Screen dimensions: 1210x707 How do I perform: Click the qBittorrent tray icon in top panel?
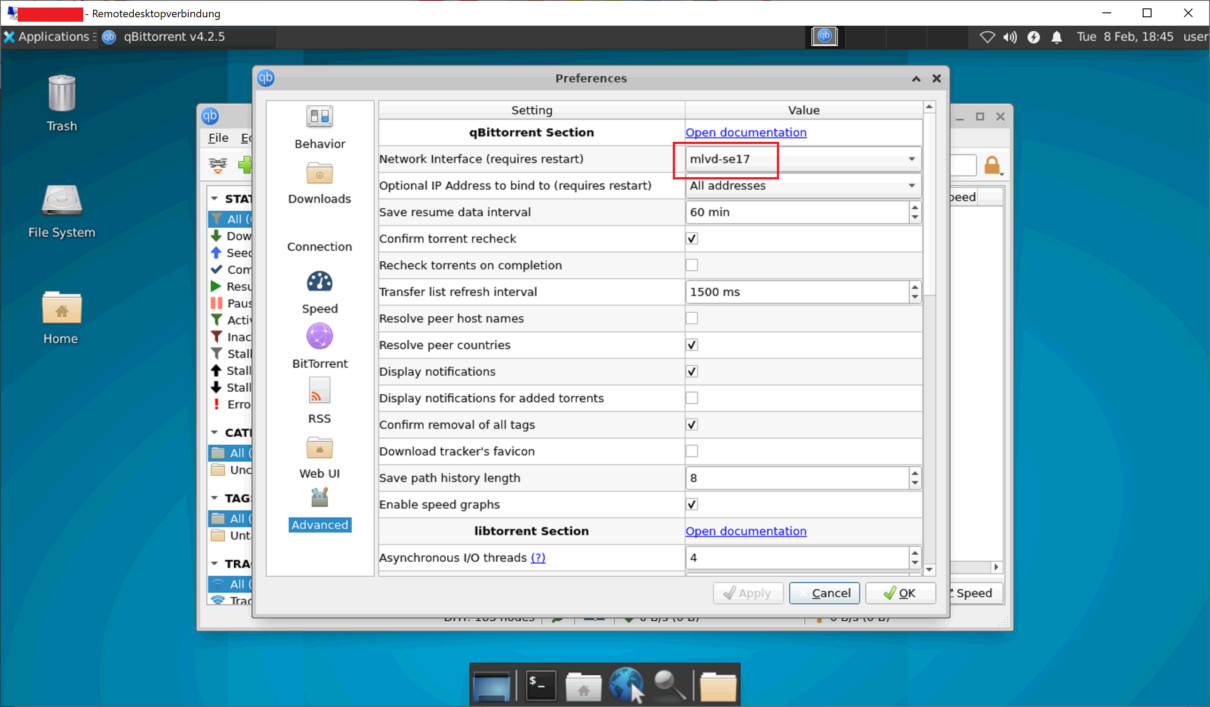(824, 36)
